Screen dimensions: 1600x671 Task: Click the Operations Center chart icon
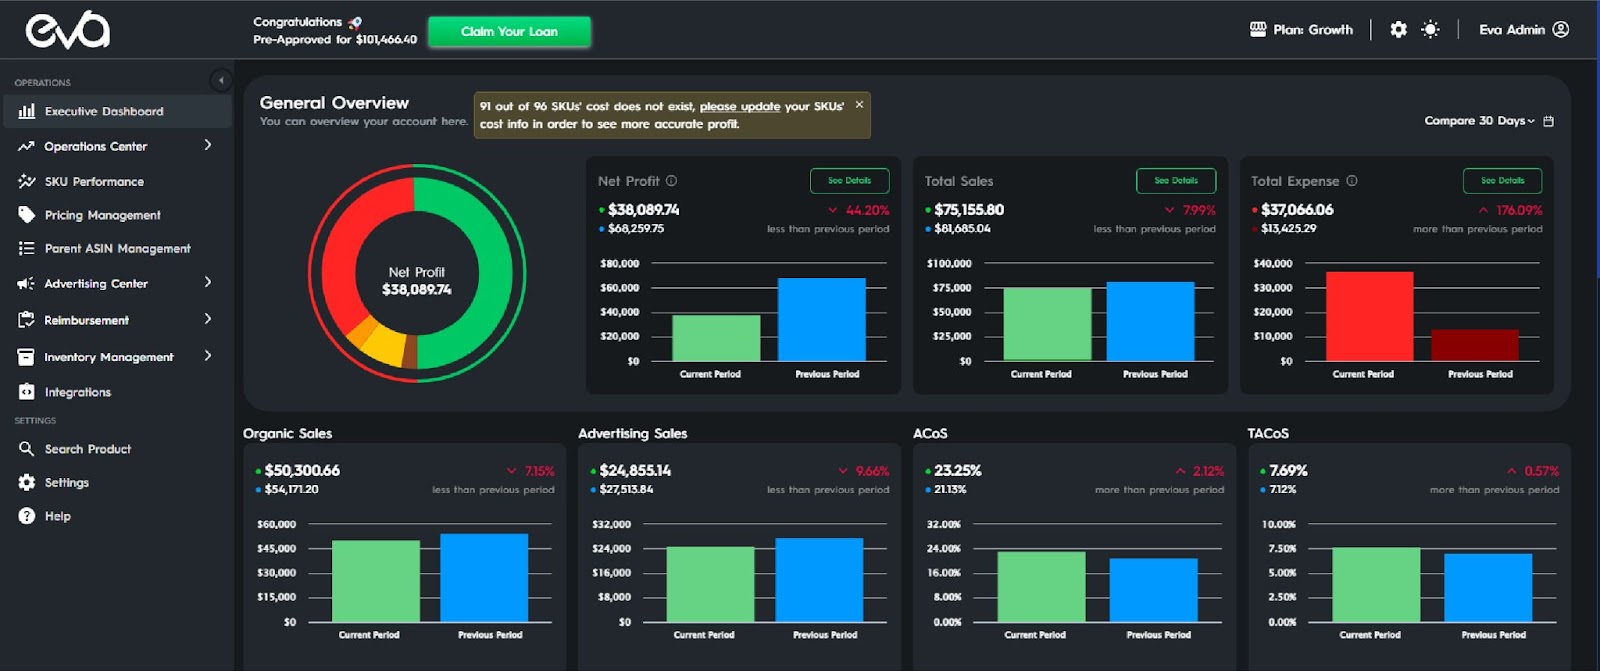[x=26, y=146]
